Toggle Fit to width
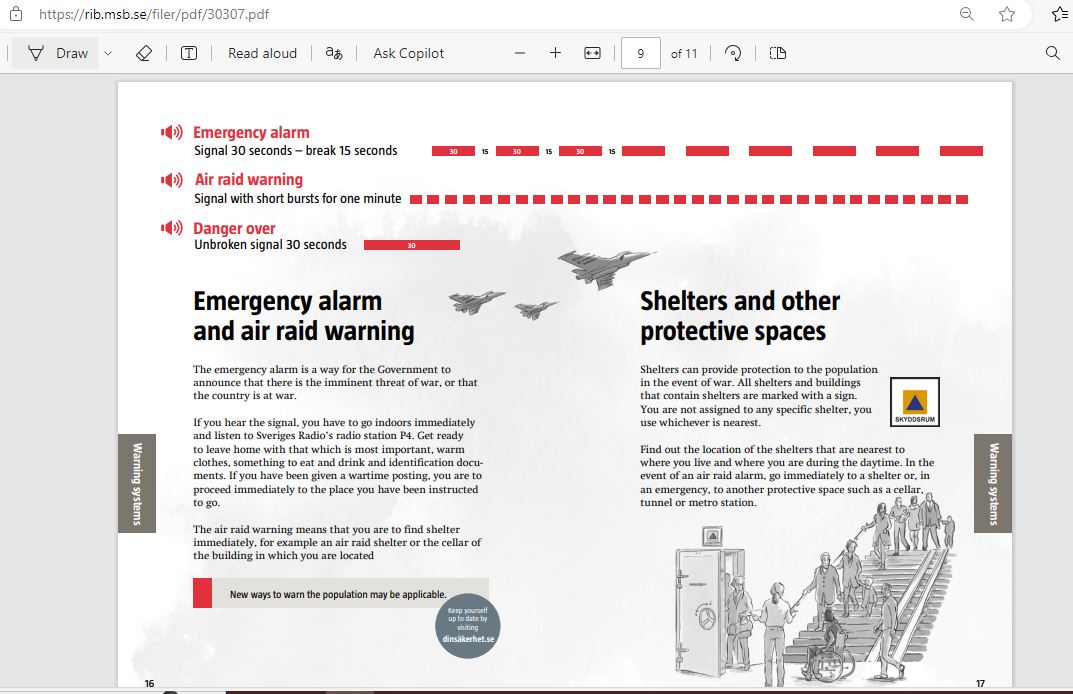 [x=593, y=53]
